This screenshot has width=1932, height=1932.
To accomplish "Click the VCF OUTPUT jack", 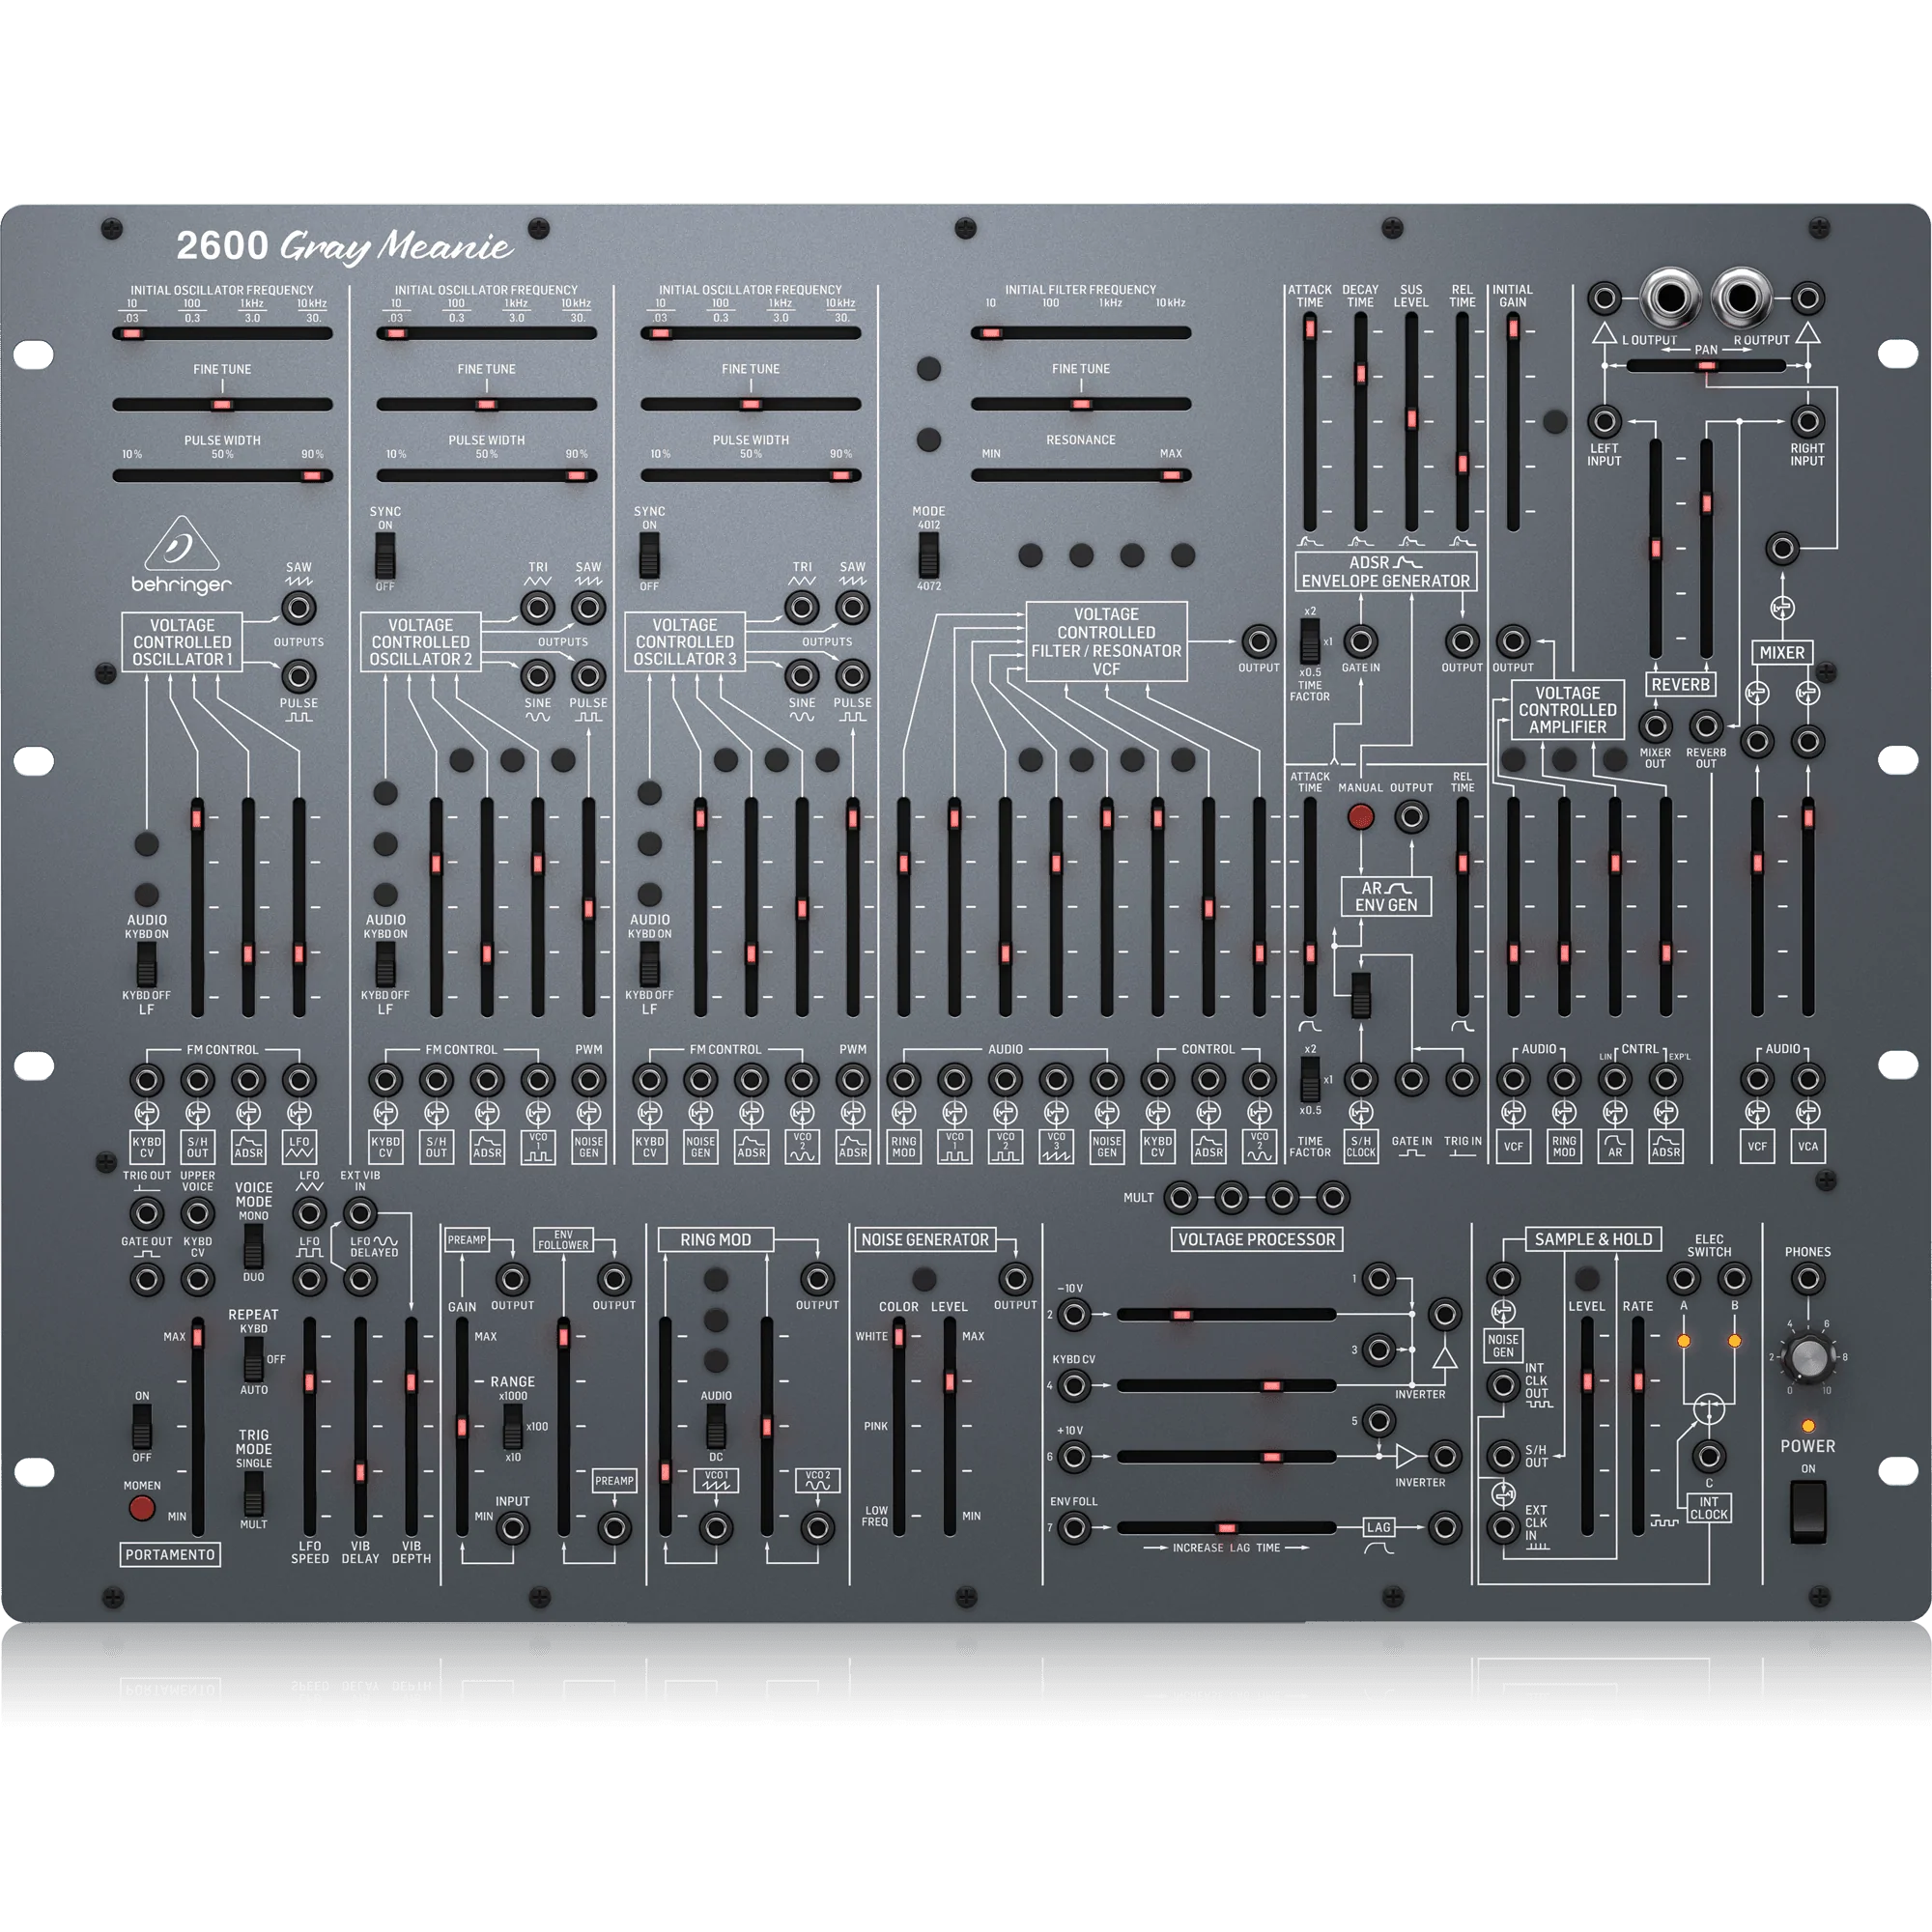I will pos(1258,641).
